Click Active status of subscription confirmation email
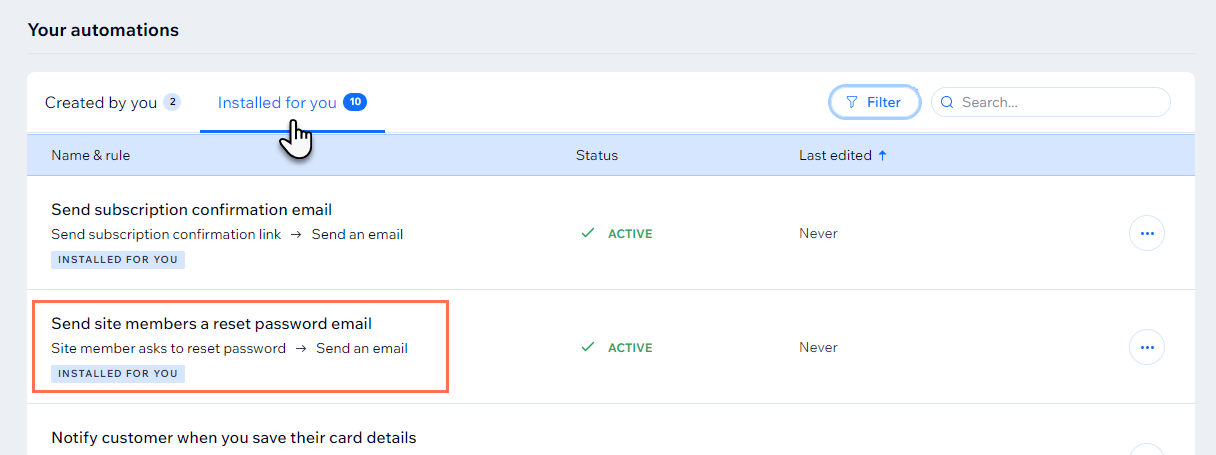The width and height of the screenshot is (1216, 455). pos(617,233)
